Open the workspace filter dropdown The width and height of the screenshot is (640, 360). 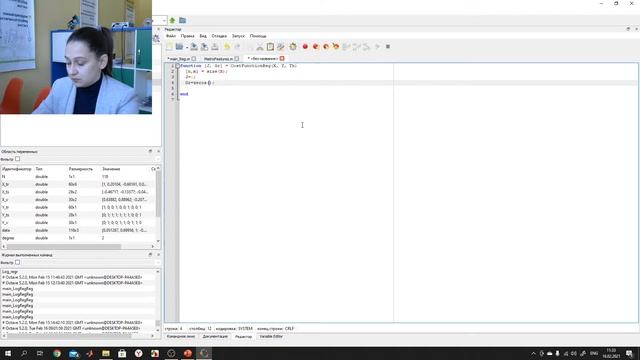(x=158, y=159)
